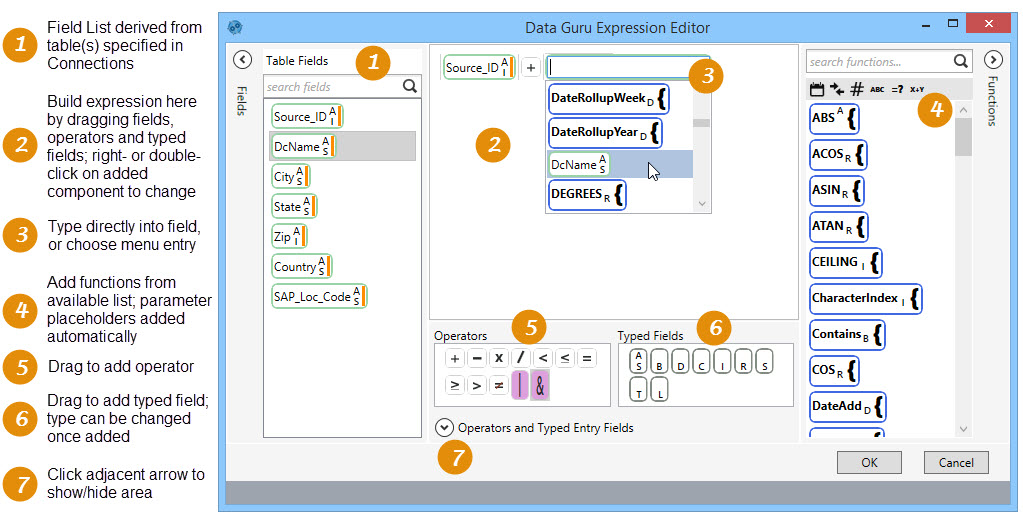Pick the plus operator in Operators panel
1023x521 pixels.
point(455,358)
